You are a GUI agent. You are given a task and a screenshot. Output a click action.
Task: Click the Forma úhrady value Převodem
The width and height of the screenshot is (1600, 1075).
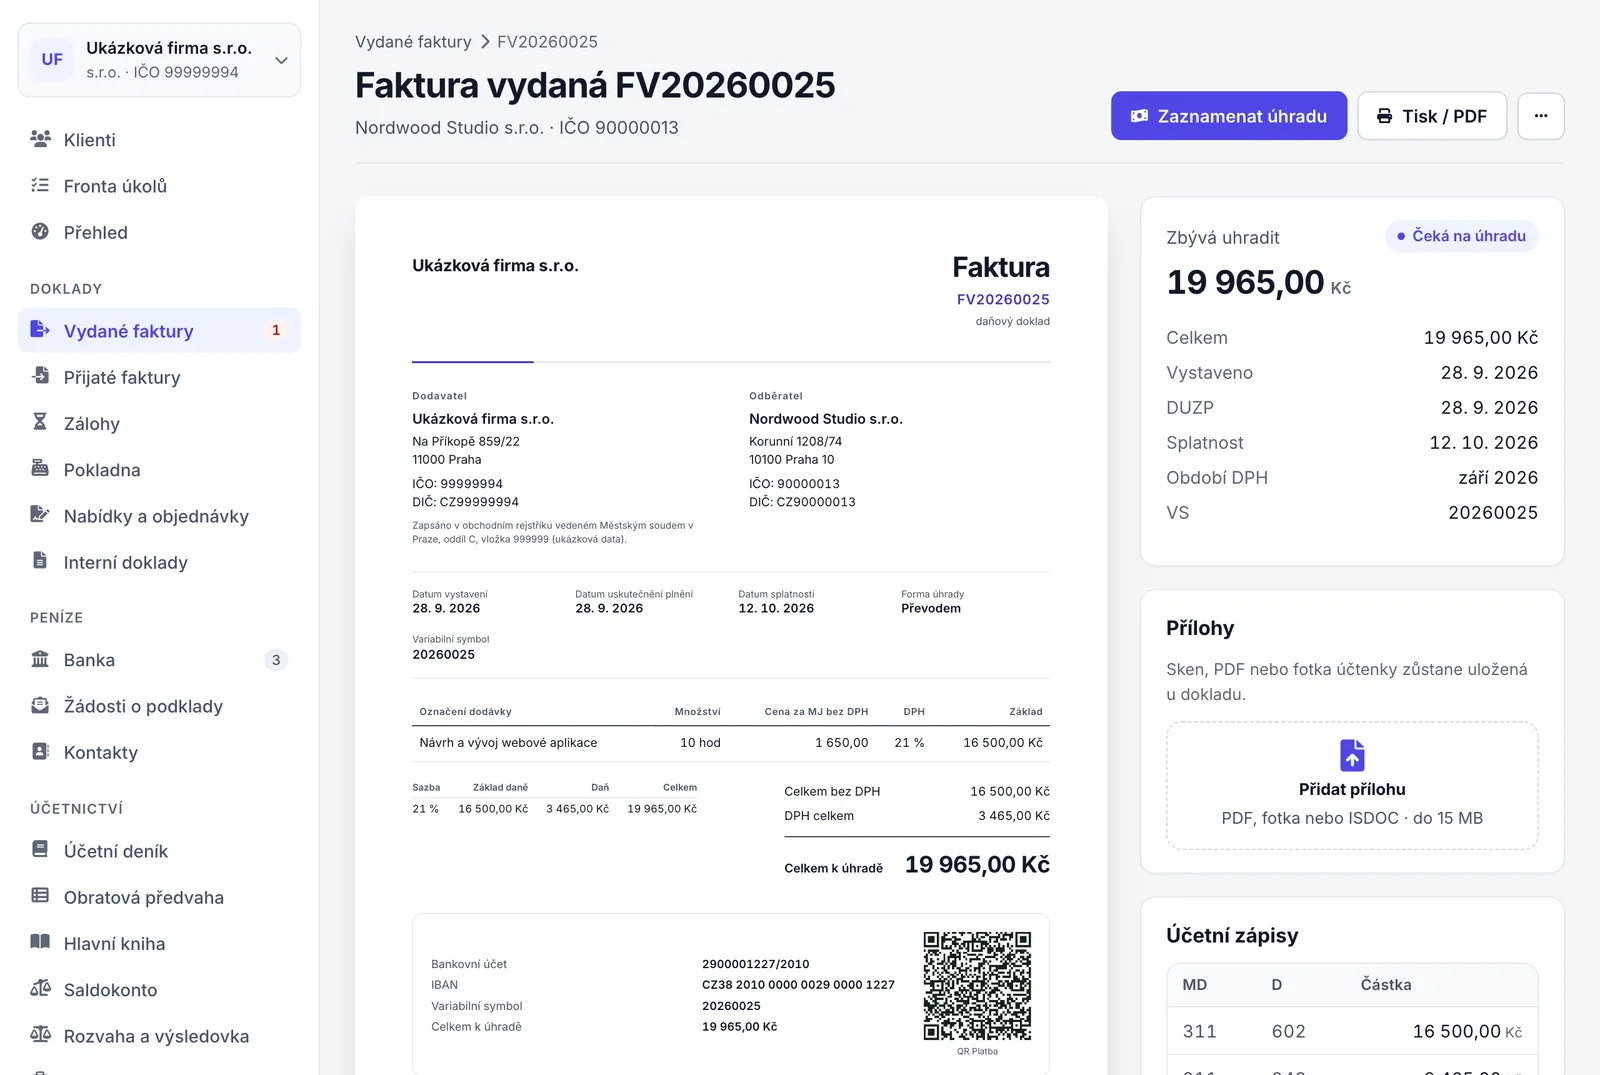[x=931, y=608]
